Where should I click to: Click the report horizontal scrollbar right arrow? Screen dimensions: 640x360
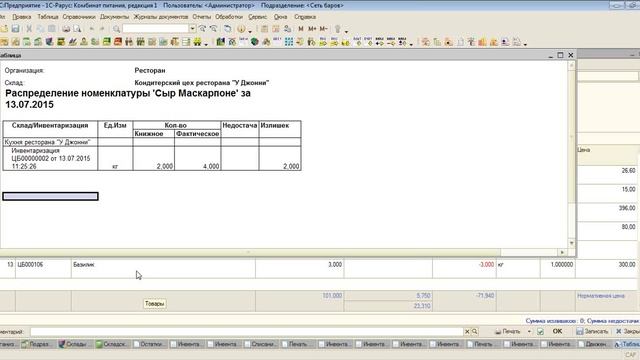point(562,253)
